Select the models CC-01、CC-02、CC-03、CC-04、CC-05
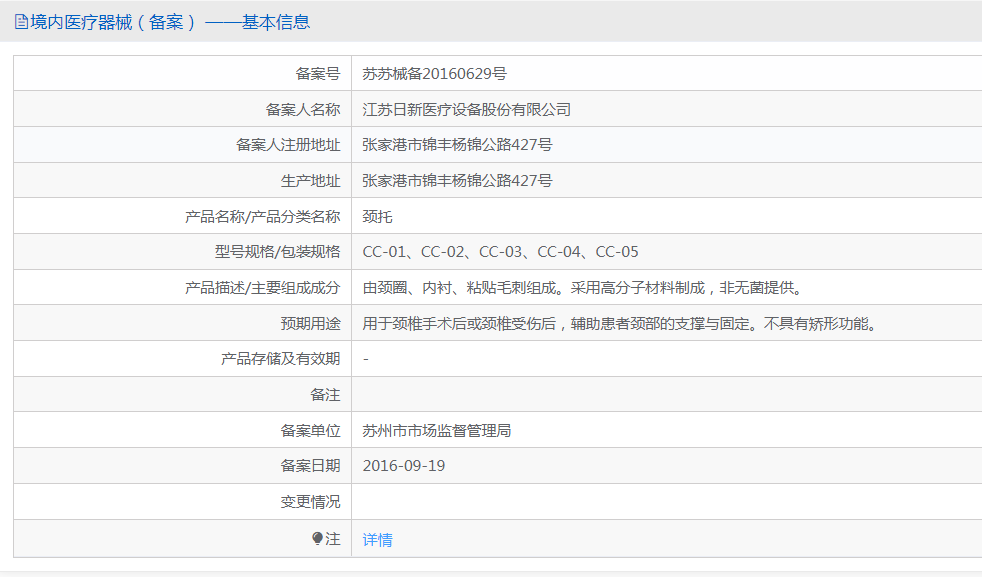982x577 pixels. coord(500,252)
